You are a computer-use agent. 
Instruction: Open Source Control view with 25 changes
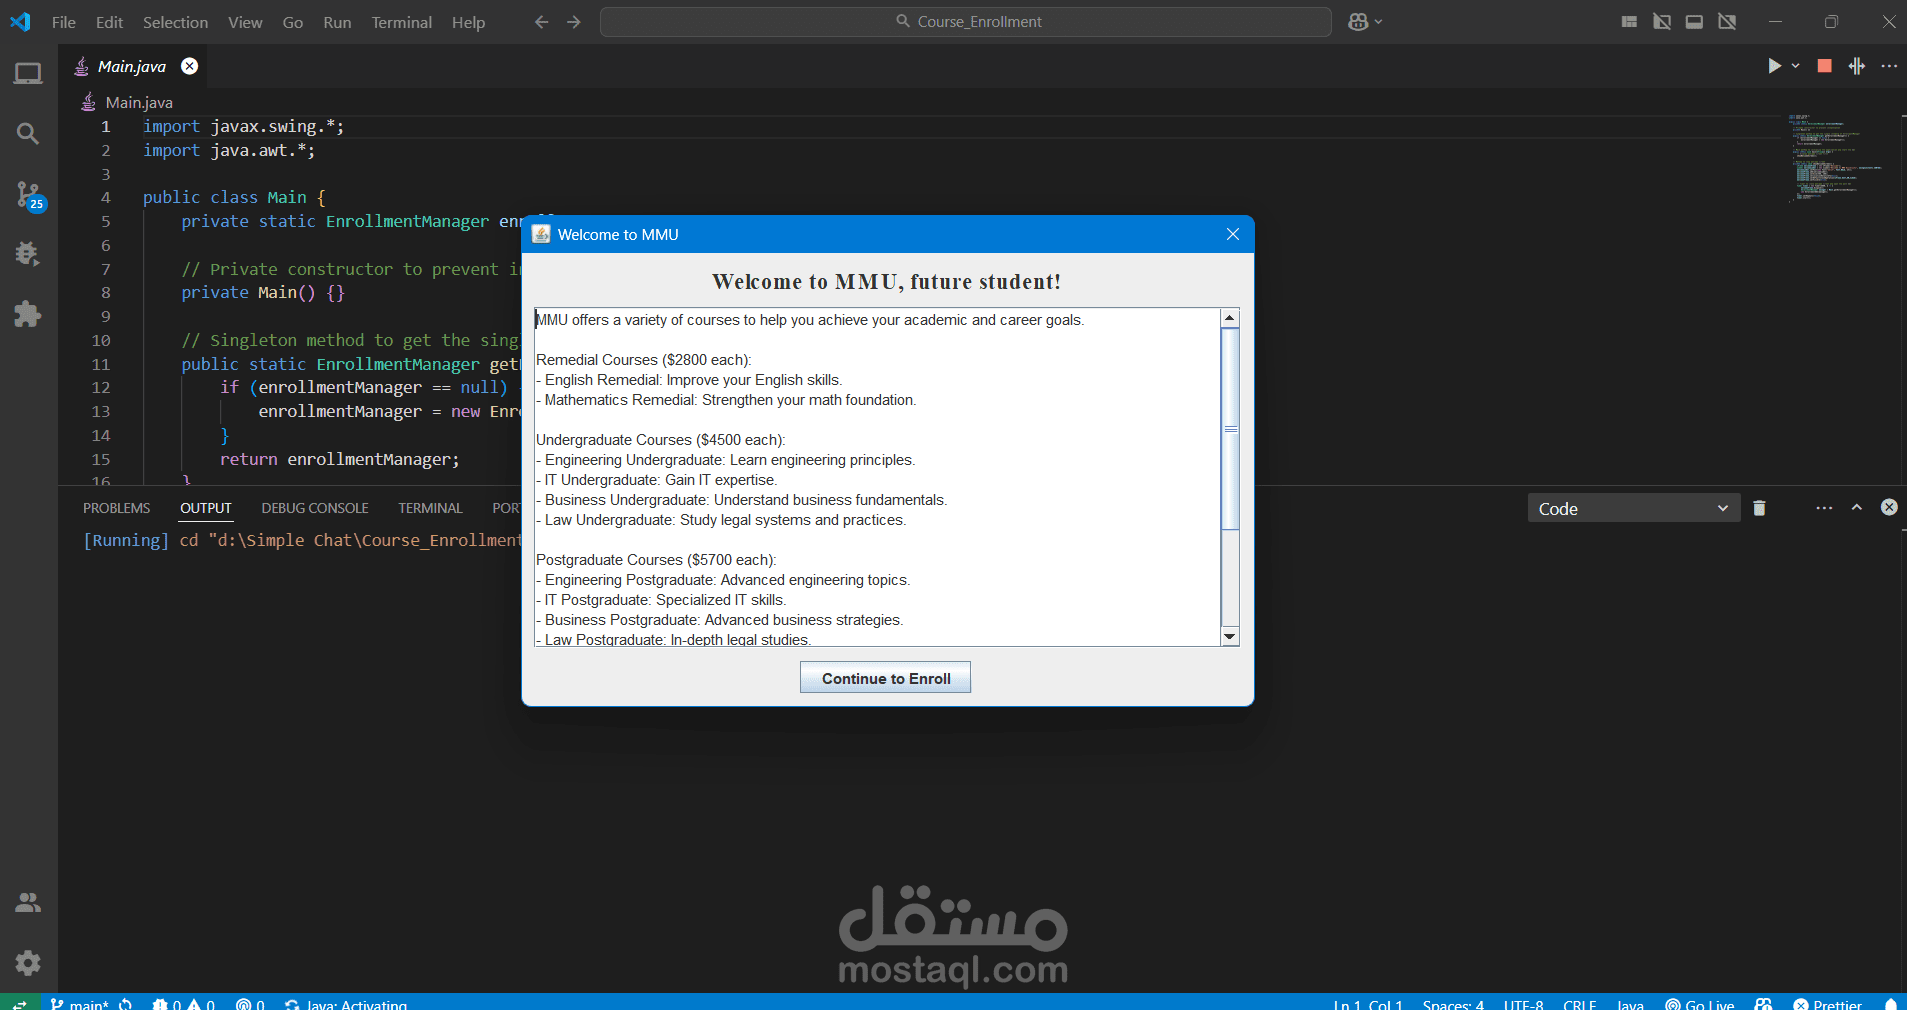coord(29,195)
